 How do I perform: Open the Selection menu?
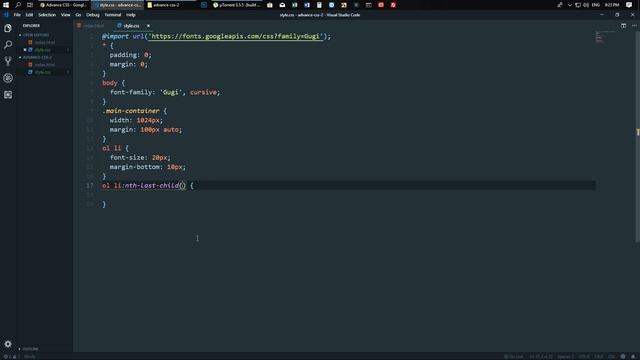click(47, 15)
